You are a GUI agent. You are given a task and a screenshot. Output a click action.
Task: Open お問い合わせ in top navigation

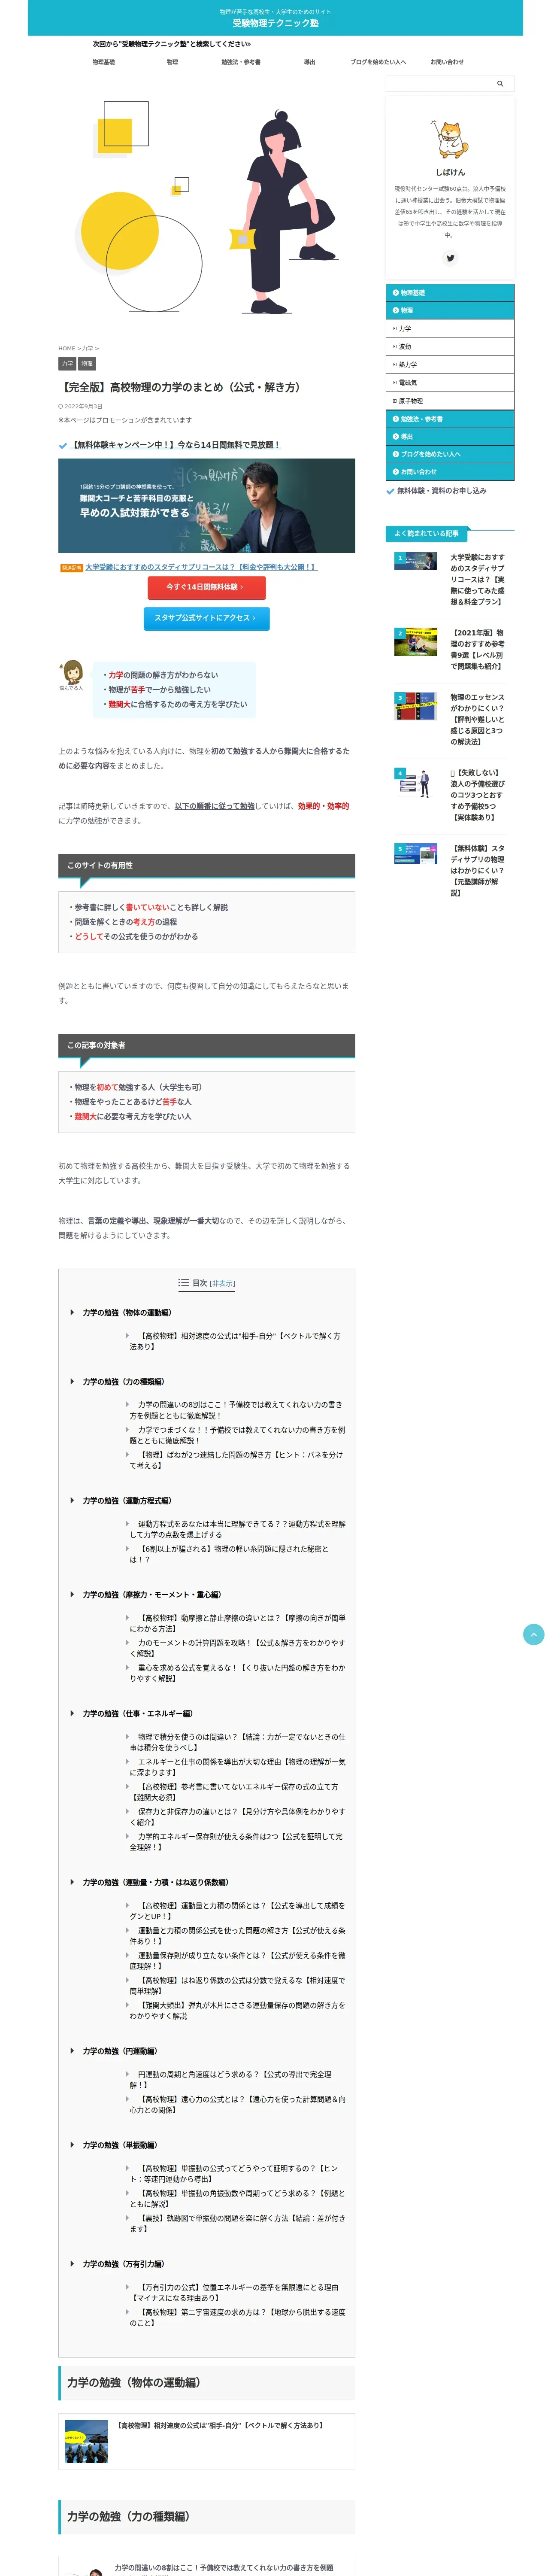point(447,62)
